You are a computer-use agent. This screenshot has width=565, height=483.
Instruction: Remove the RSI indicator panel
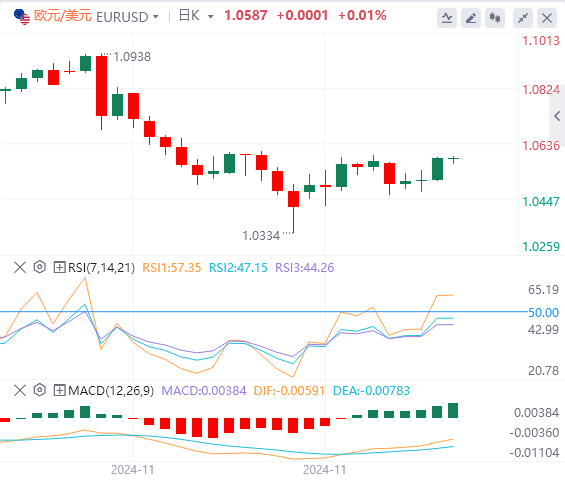[x=20, y=267]
